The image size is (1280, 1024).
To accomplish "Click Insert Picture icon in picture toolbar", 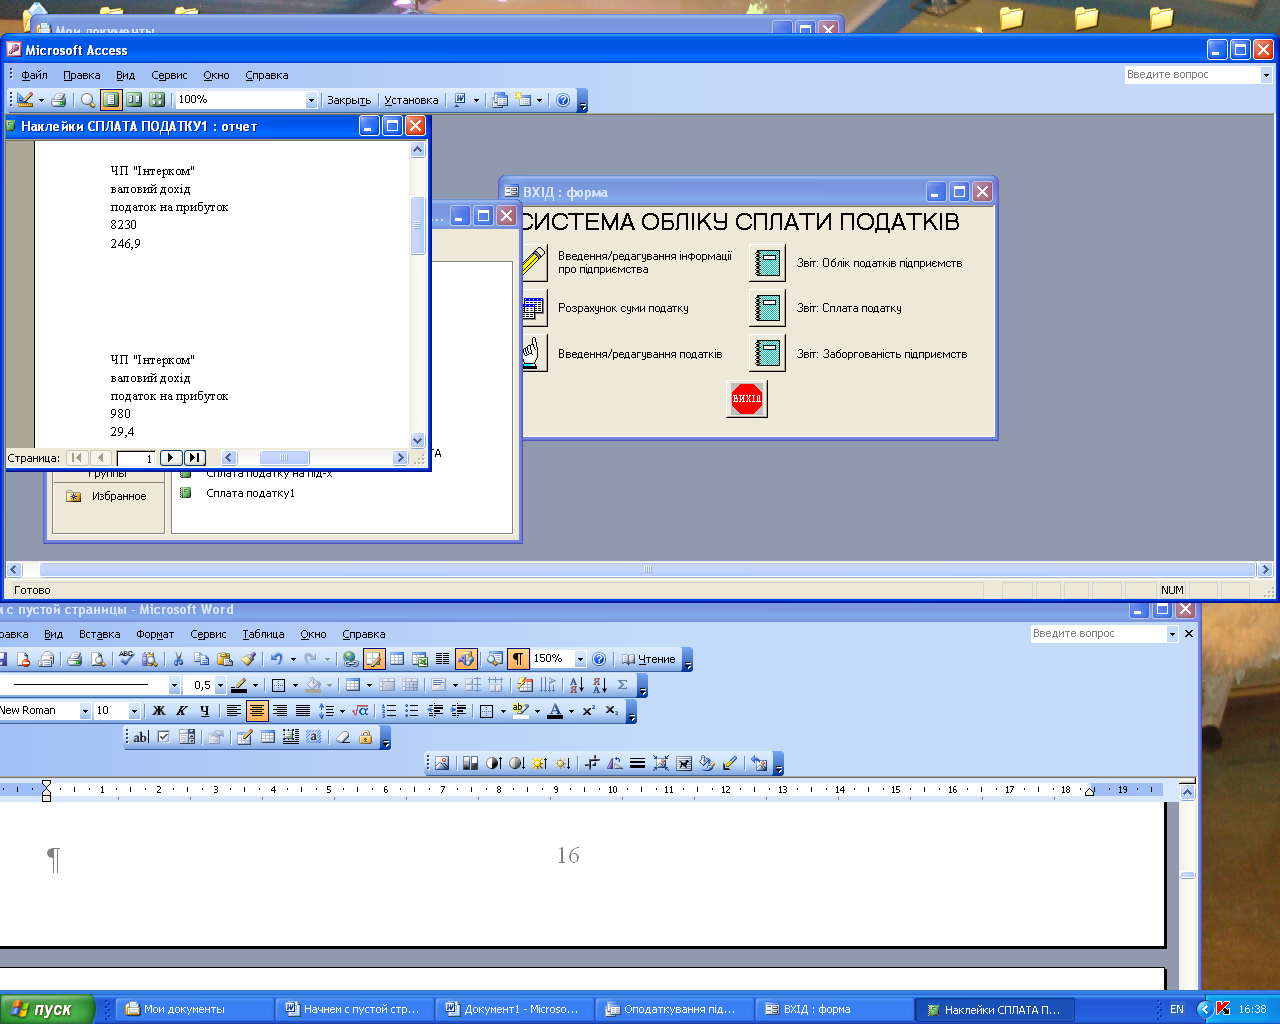I will (441, 763).
